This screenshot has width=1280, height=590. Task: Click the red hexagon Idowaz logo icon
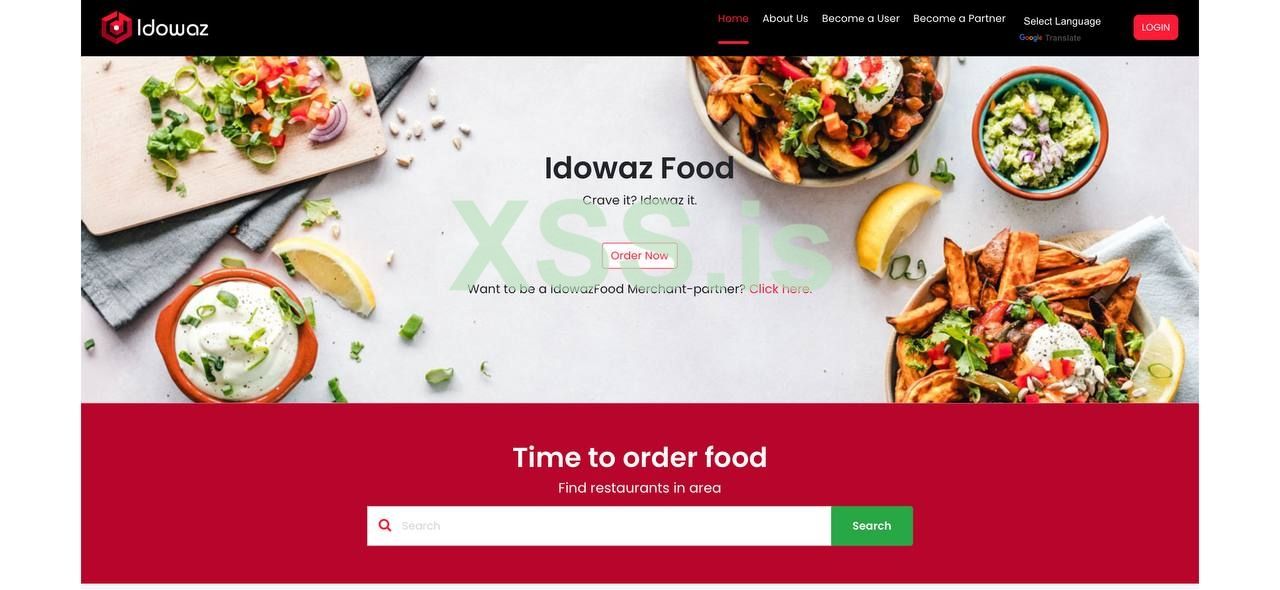116,27
